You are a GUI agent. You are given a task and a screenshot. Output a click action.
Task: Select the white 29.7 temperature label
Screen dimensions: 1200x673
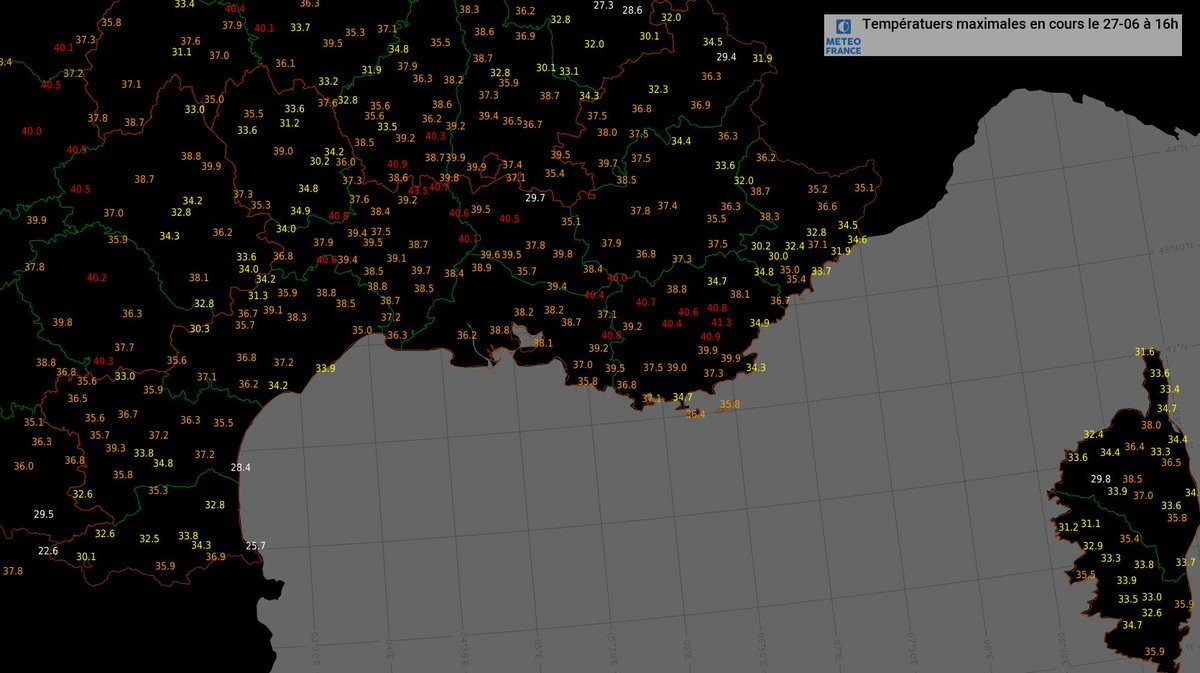[x=535, y=198]
